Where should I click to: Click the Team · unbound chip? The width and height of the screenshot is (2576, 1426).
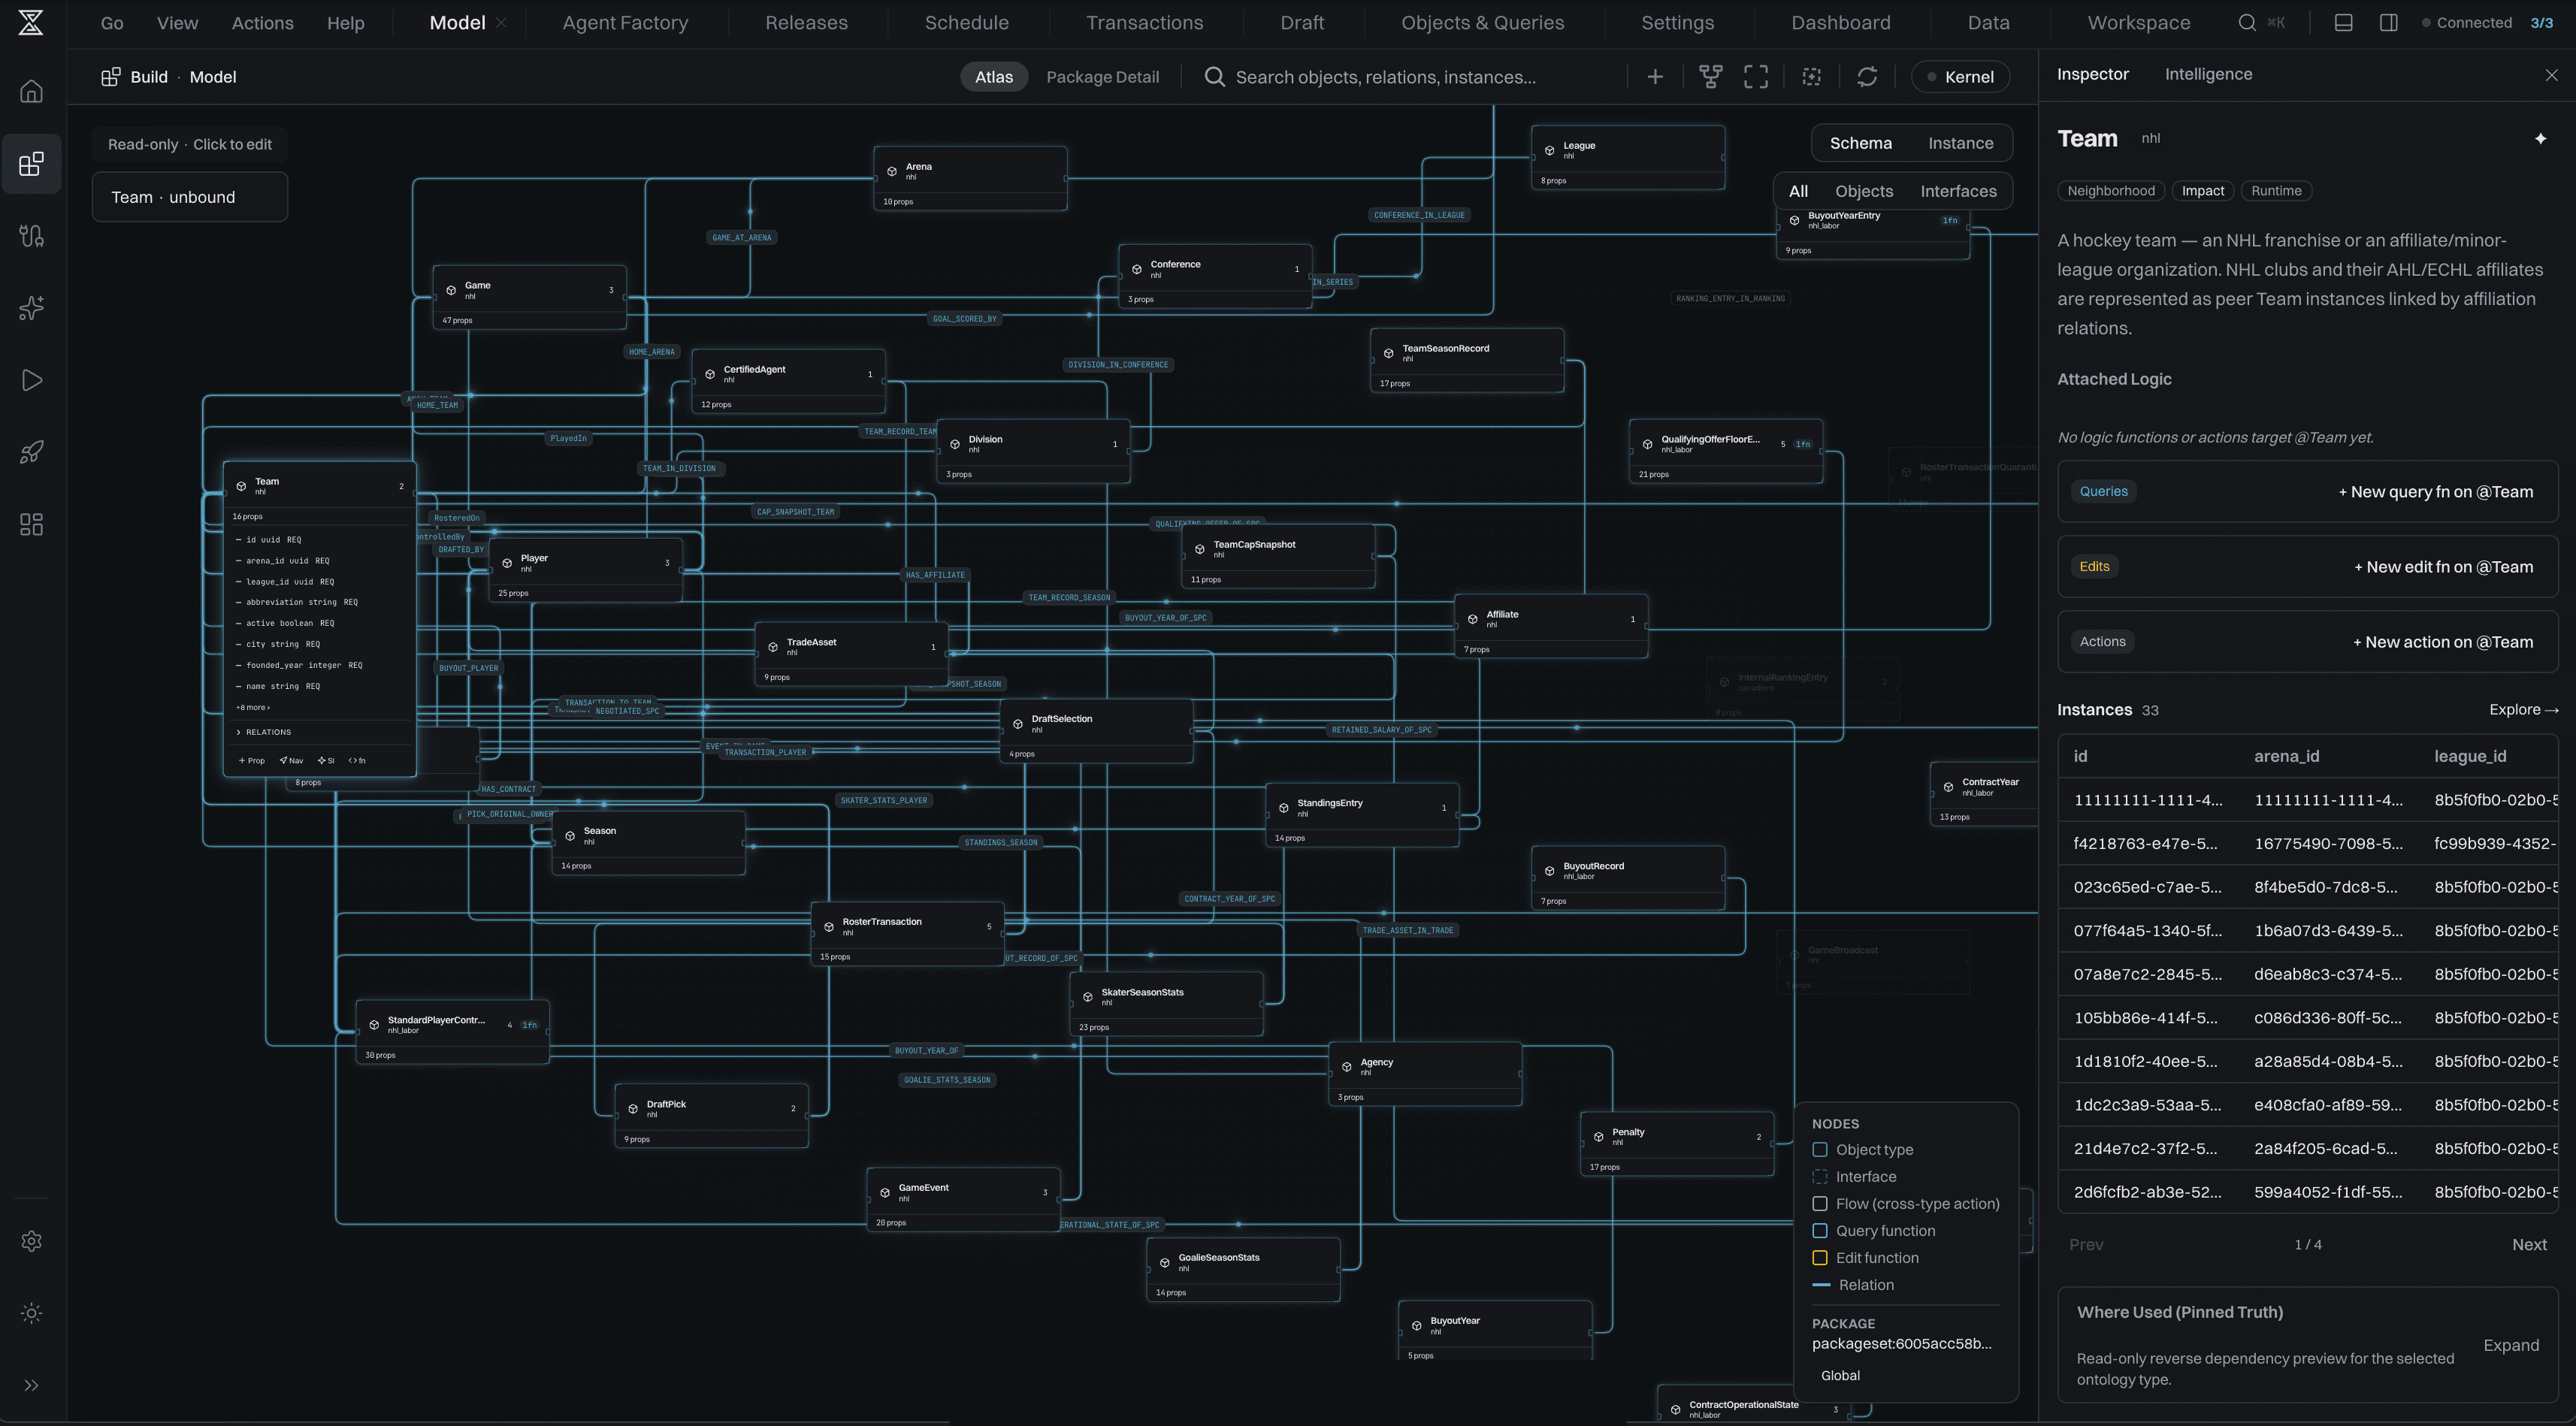189,197
